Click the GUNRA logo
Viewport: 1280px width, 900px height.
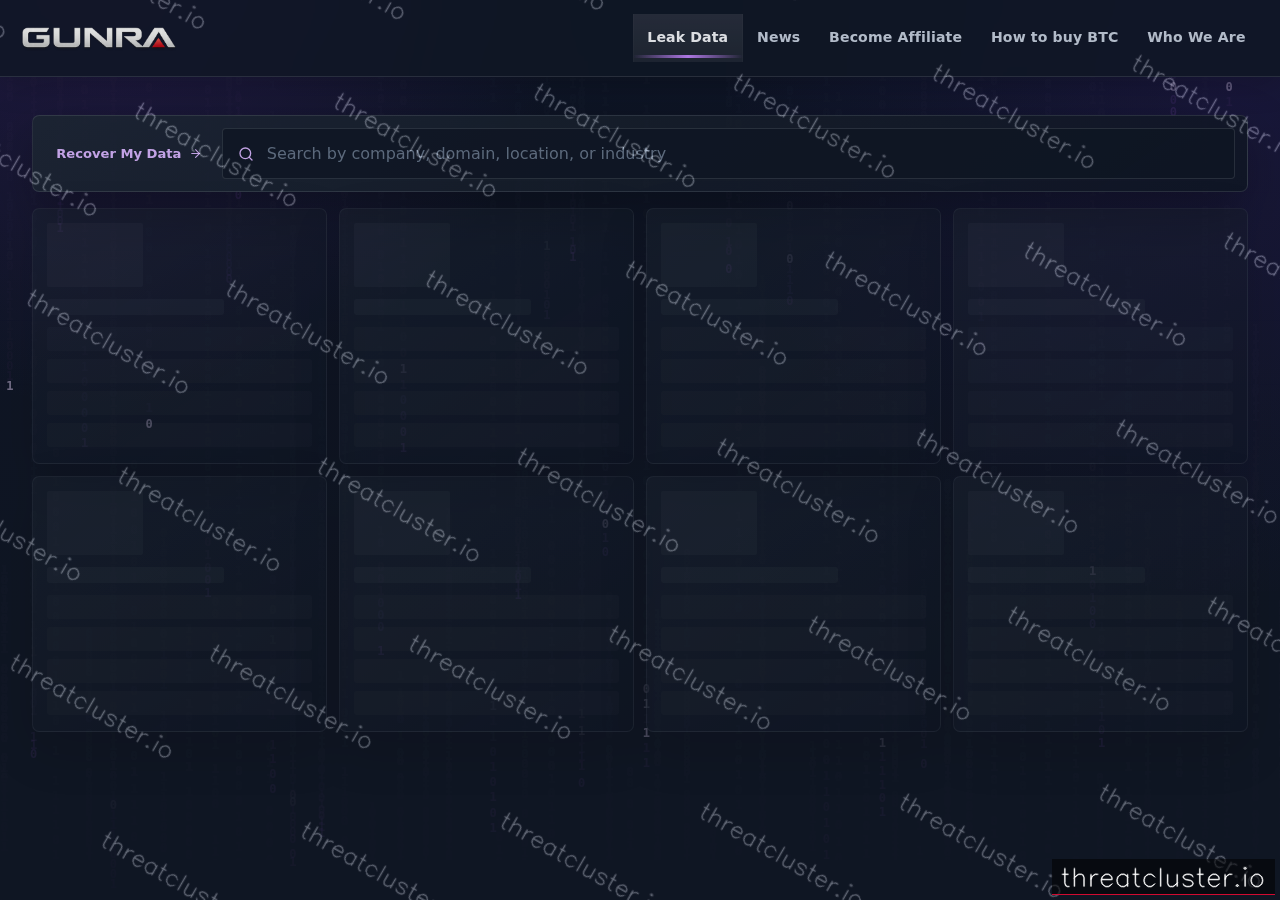click(98, 38)
